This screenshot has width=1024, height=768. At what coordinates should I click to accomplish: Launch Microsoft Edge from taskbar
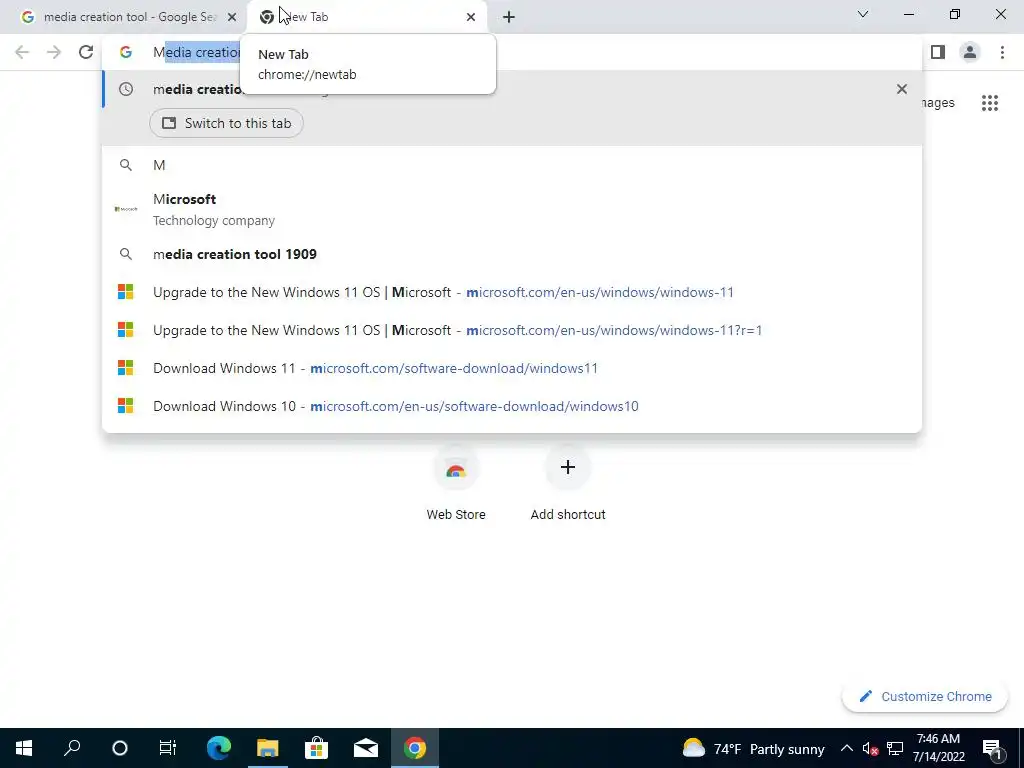coord(219,748)
